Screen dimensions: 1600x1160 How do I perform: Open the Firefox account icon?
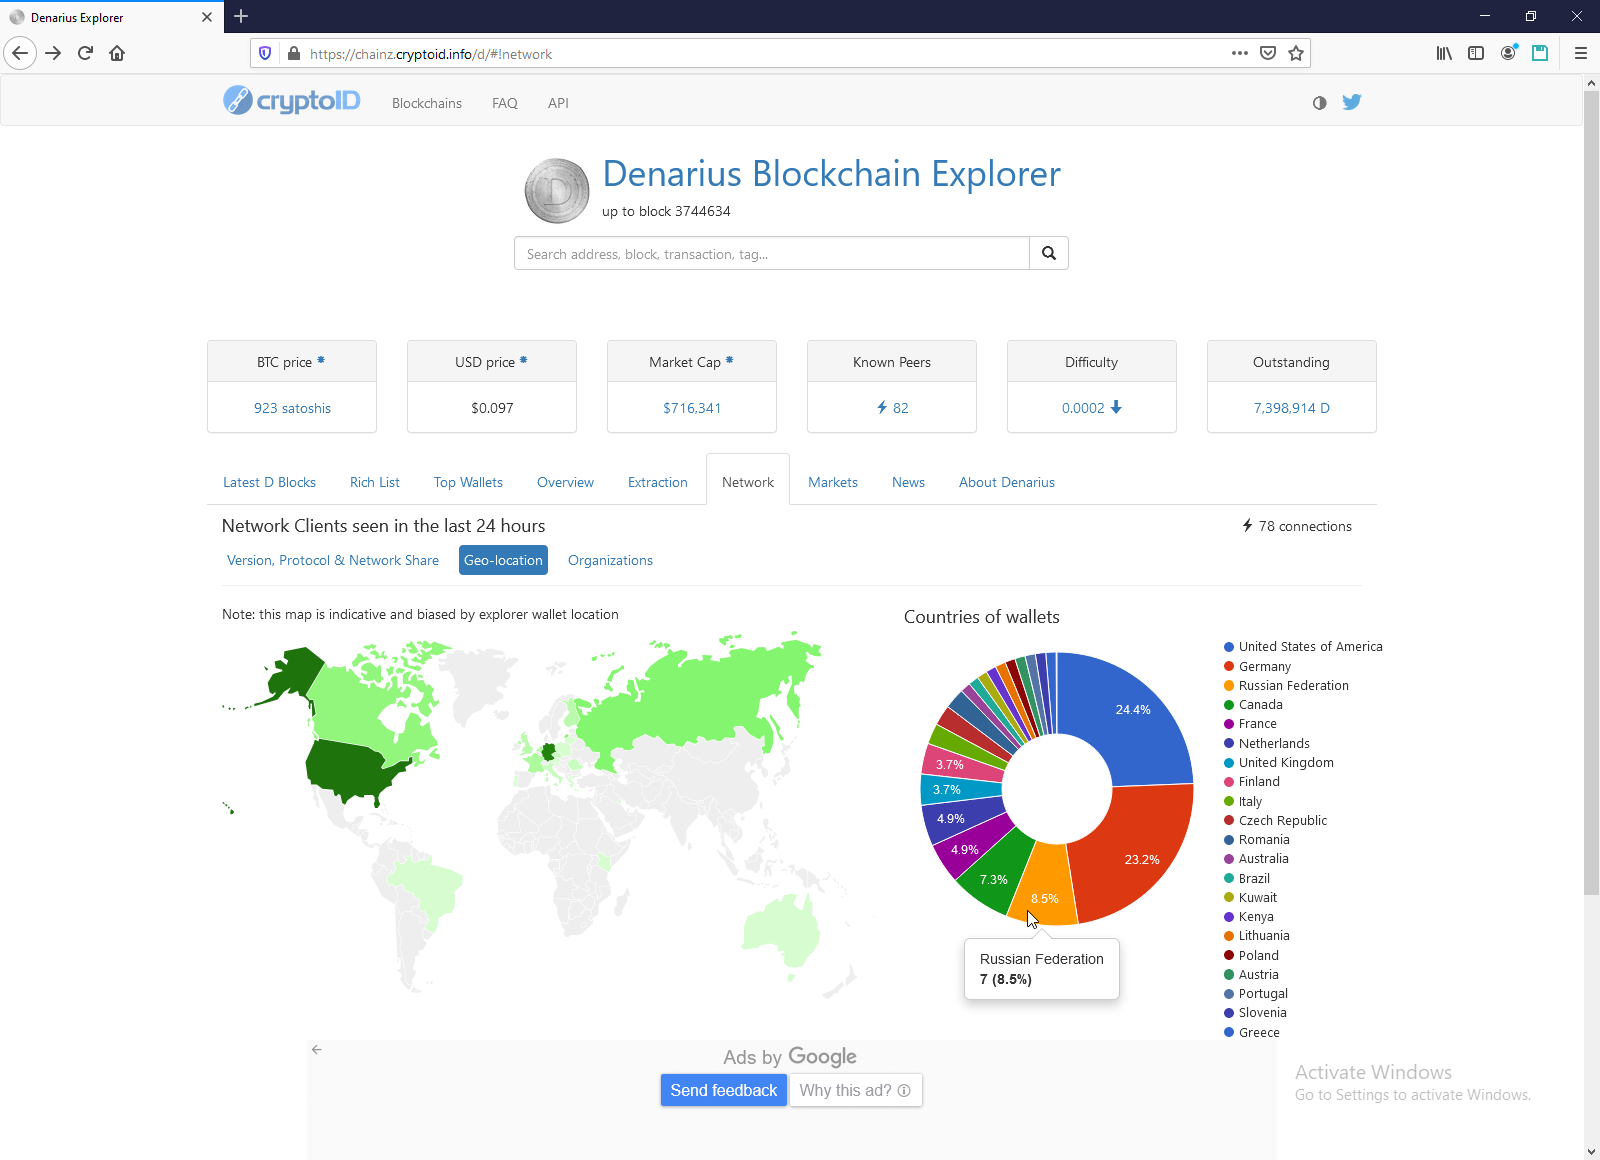pos(1508,54)
